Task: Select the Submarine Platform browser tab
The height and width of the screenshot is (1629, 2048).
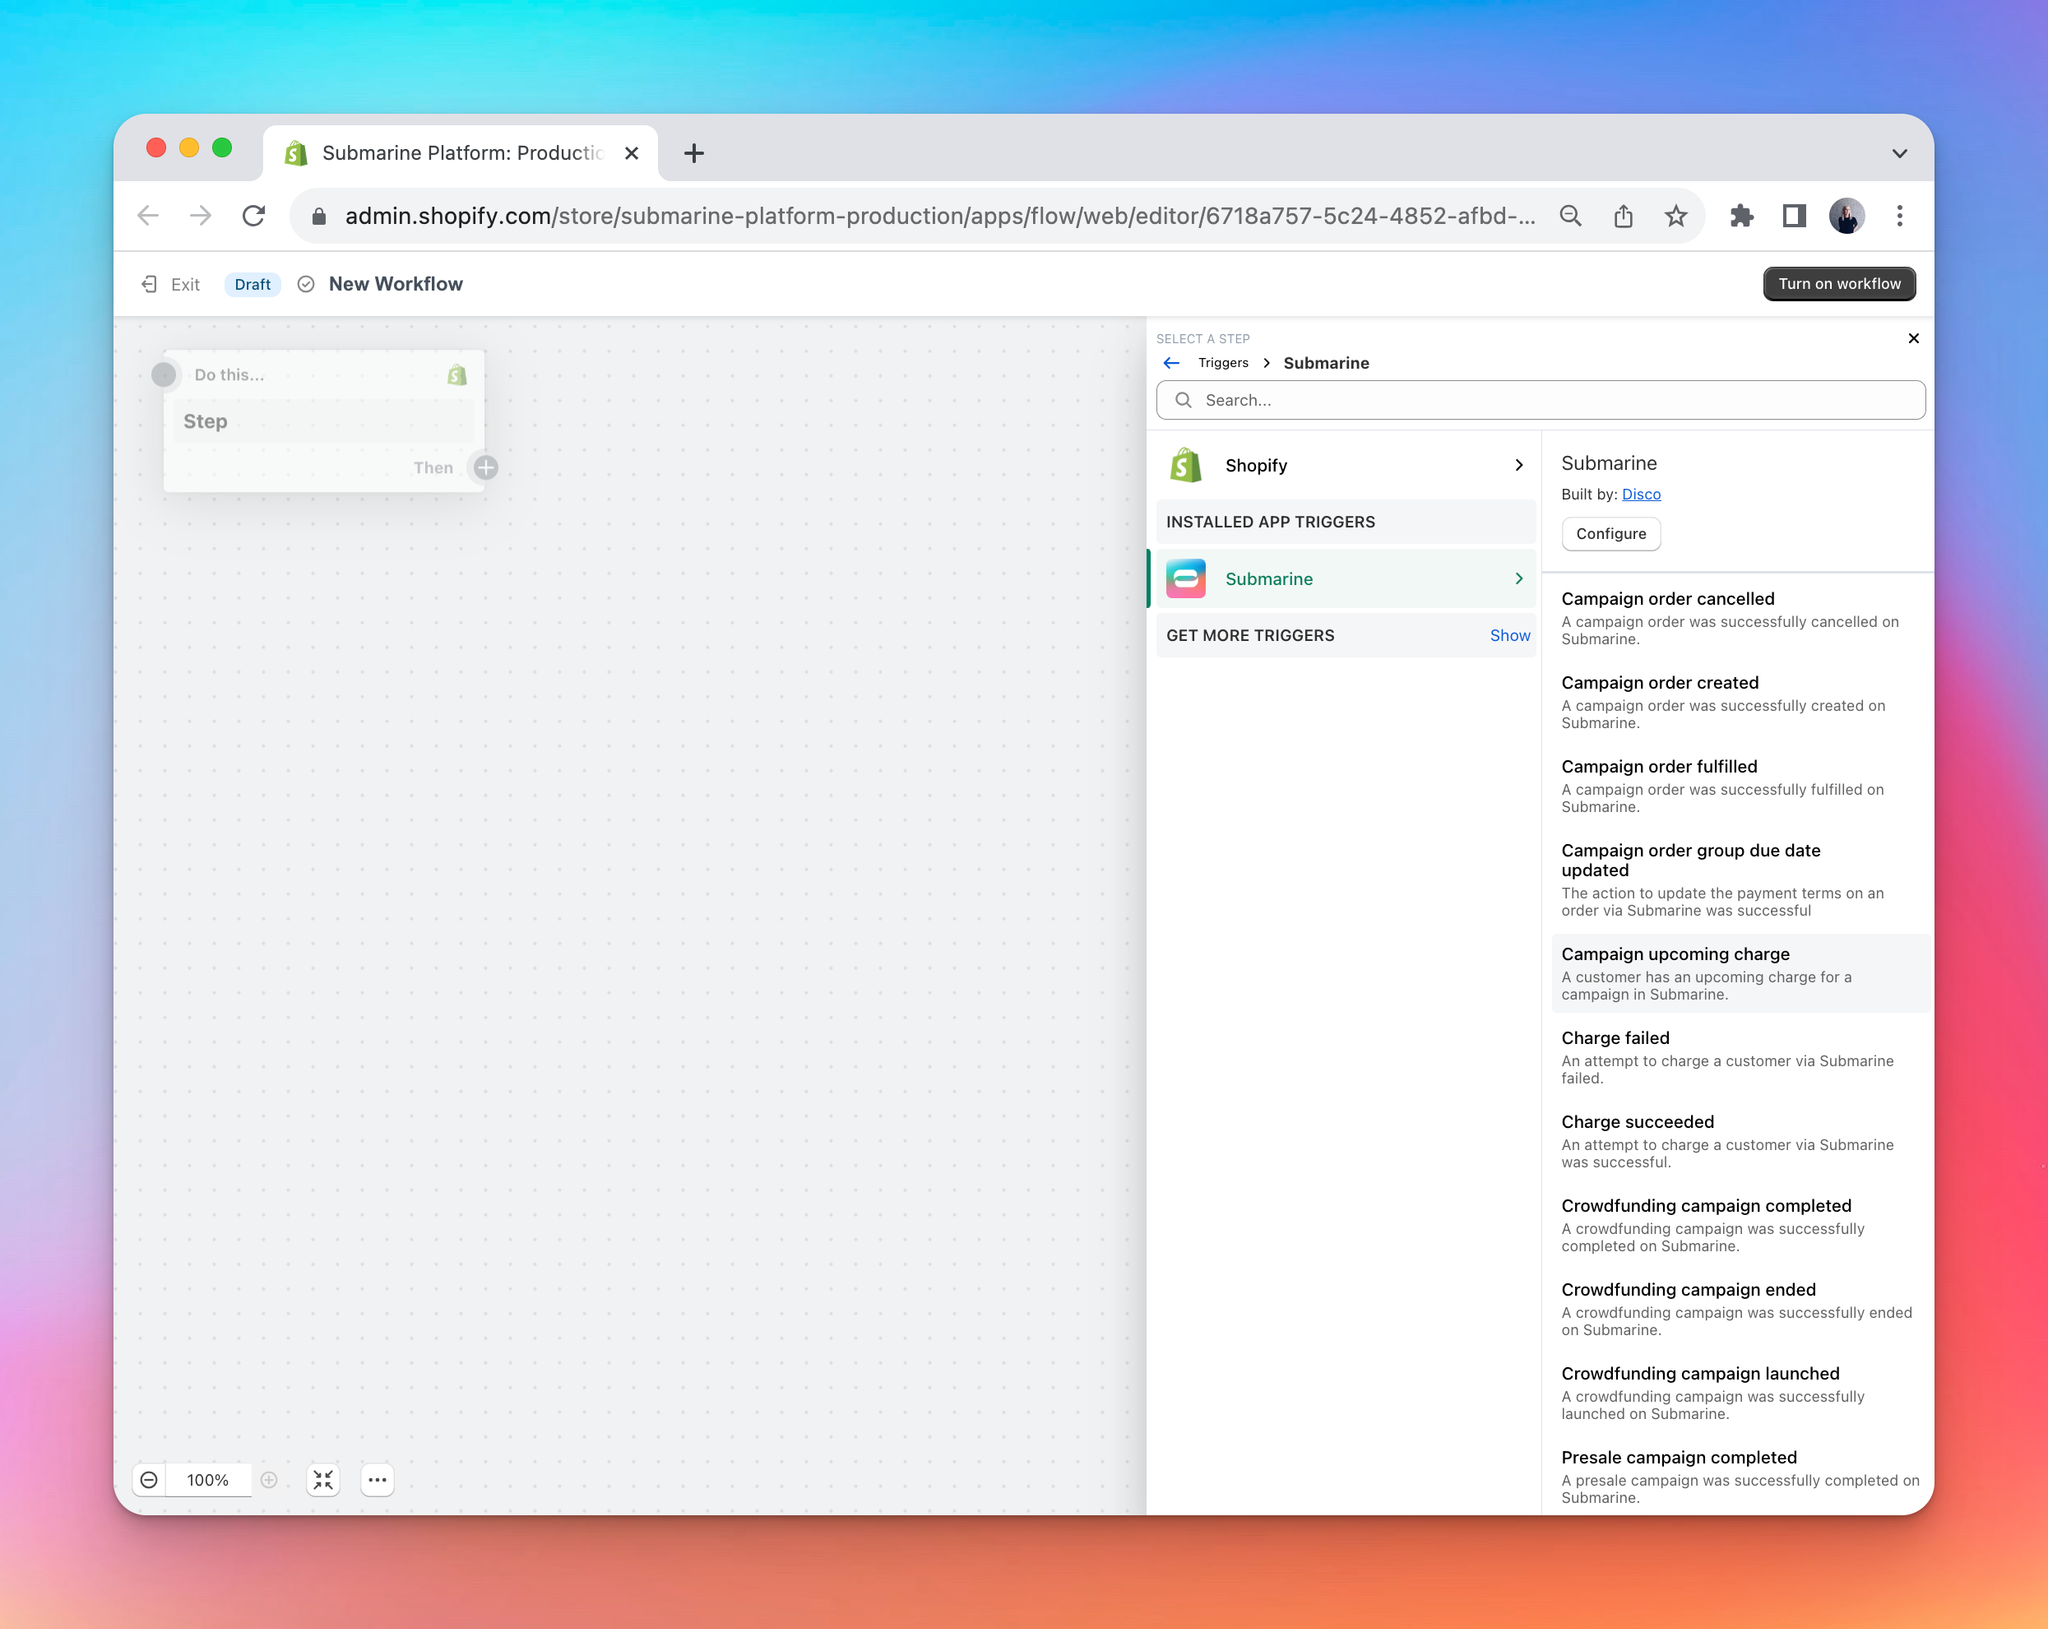Action: (x=460, y=153)
